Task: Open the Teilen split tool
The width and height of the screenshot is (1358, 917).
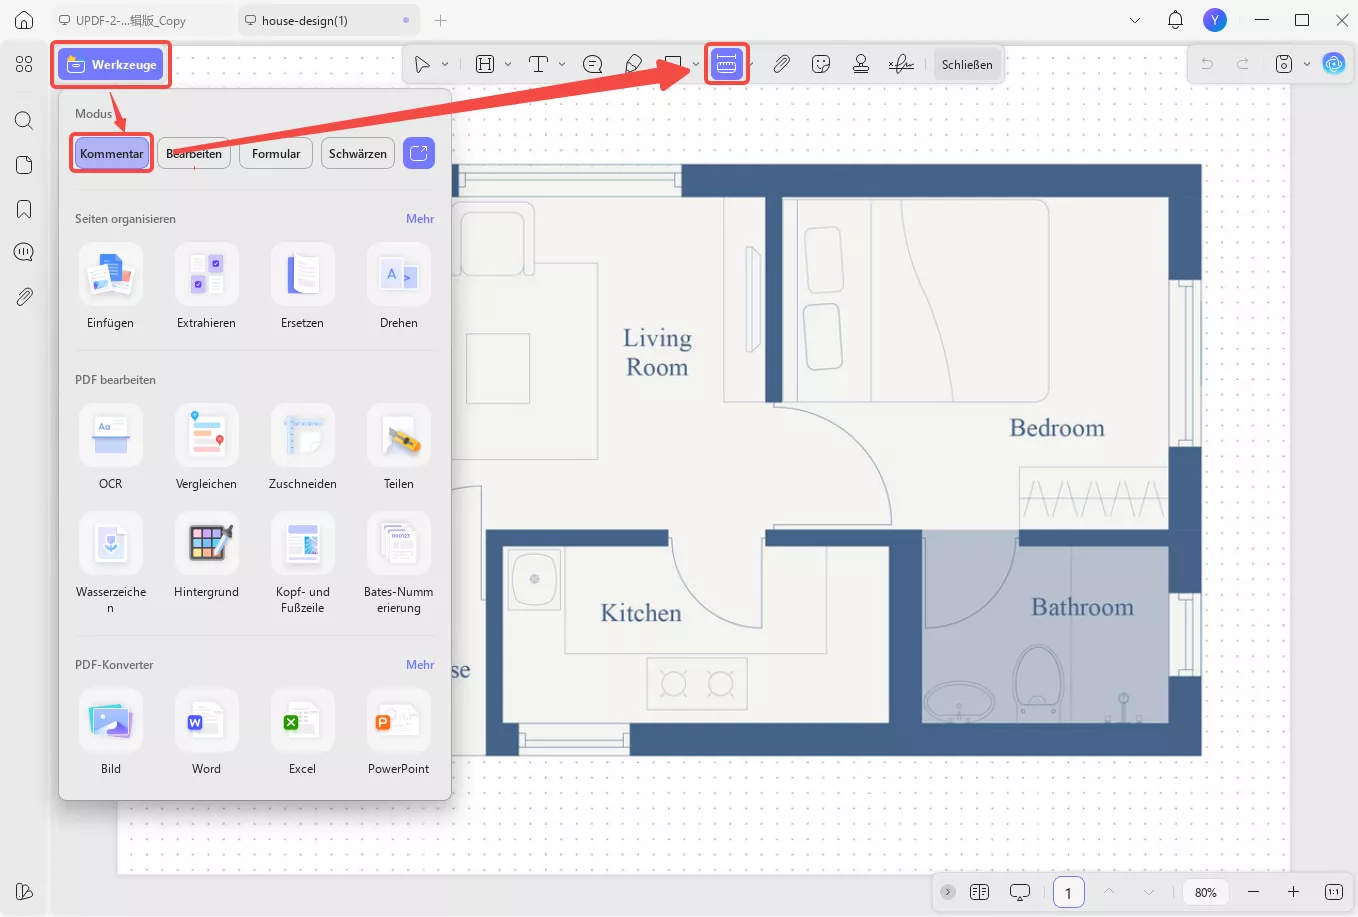Action: [399, 448]
